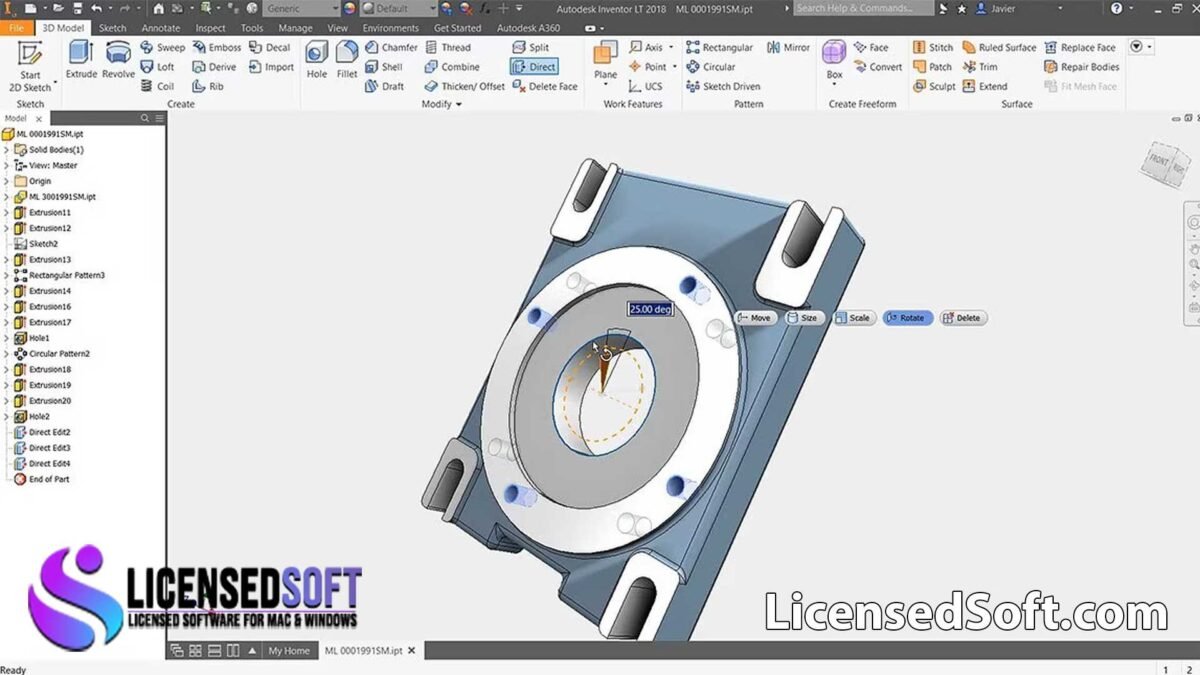
Task: Select the Split tool
Action: click(531, 47)
